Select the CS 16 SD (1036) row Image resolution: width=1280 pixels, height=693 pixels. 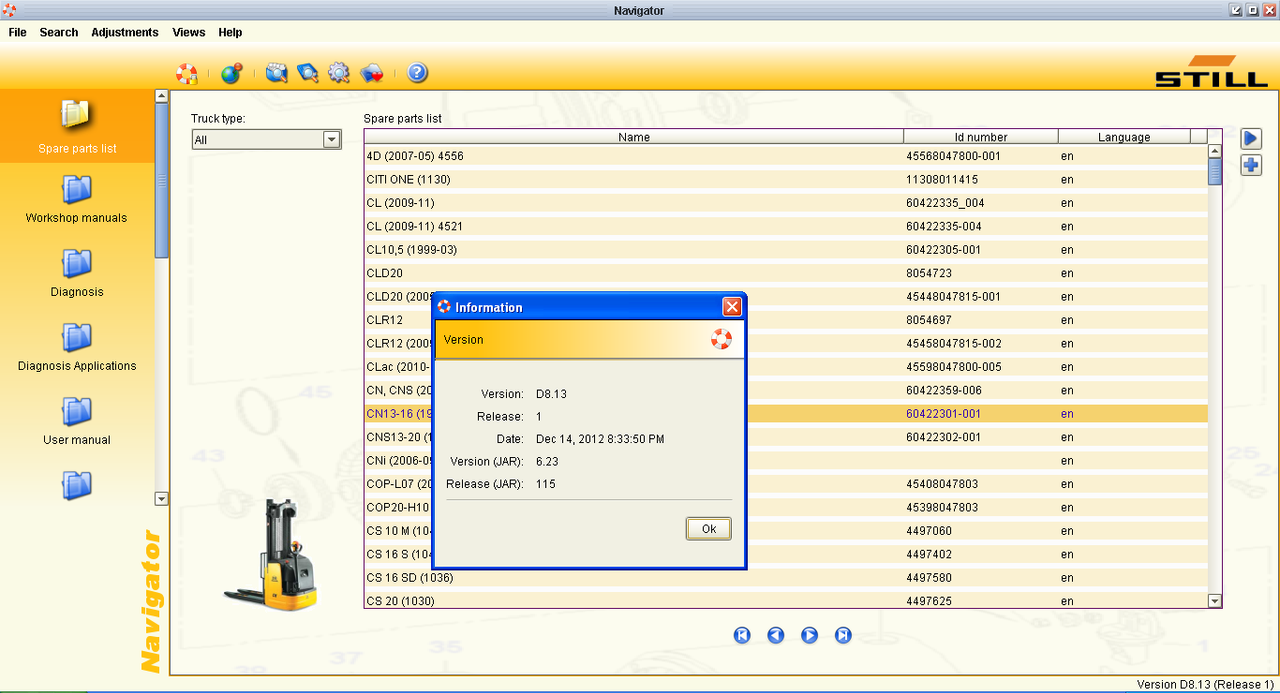click(786, 578)
